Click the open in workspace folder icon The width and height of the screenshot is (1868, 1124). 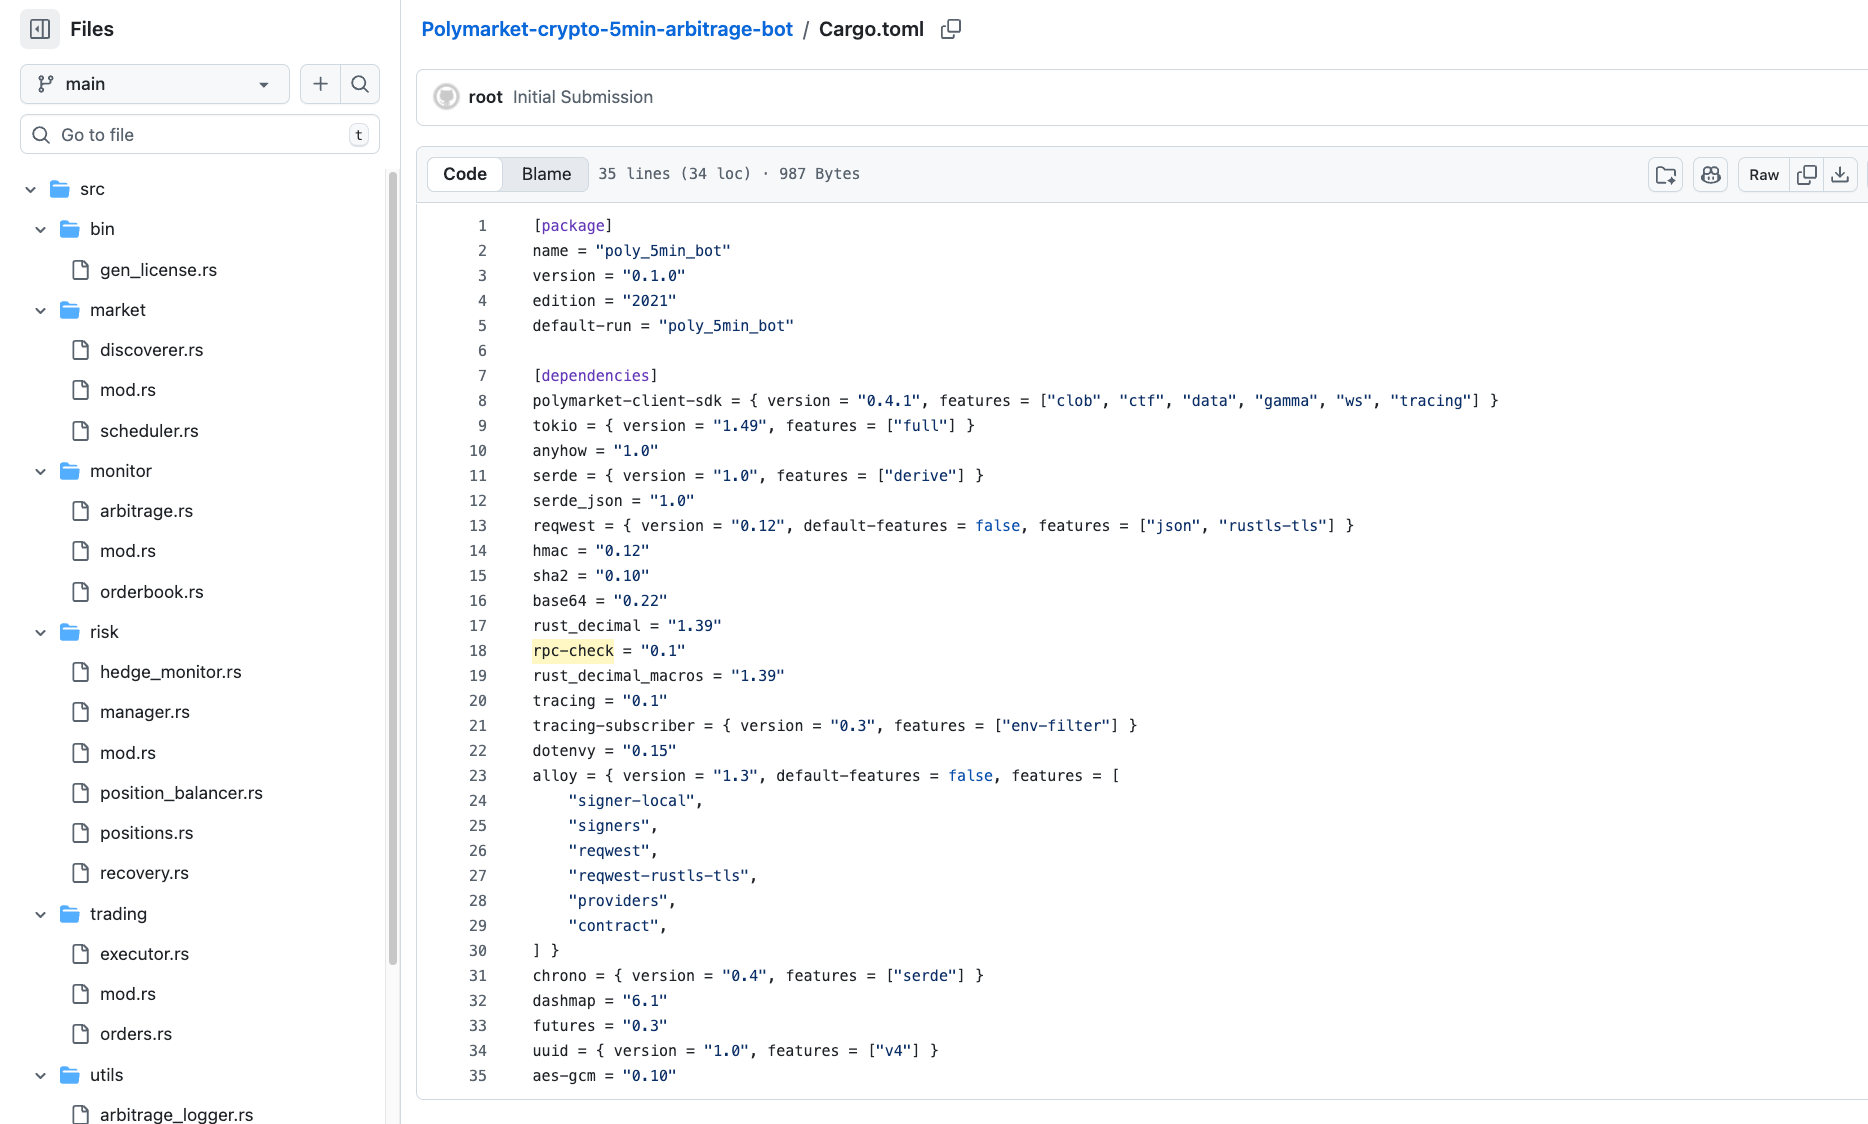tap(1666, 175)
